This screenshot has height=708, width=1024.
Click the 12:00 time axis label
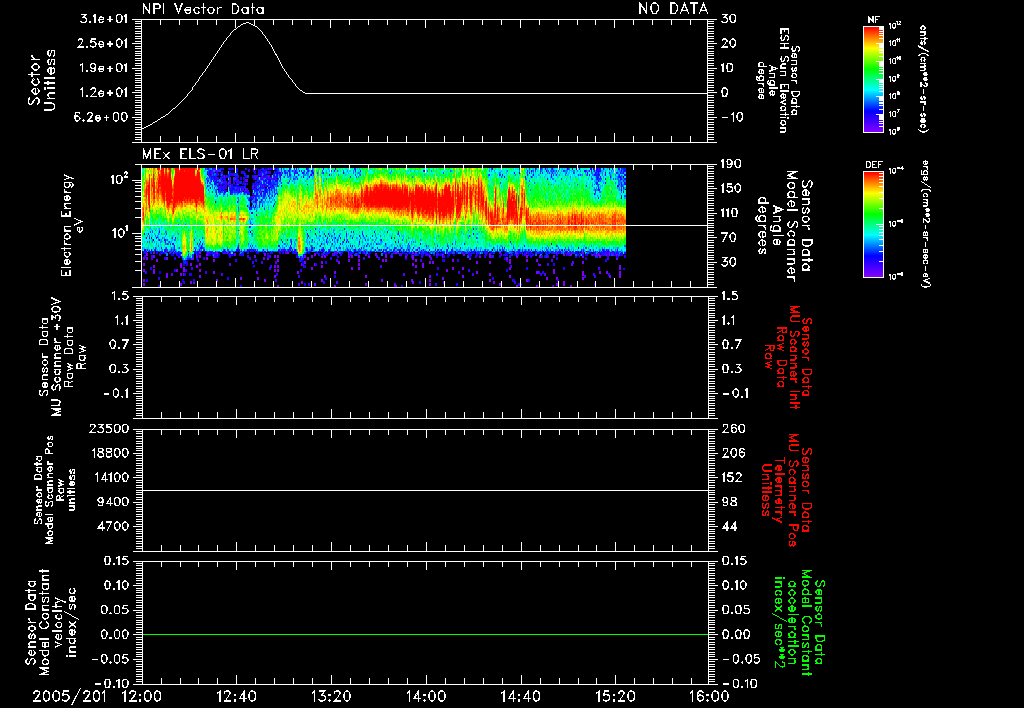coord(142,696)
